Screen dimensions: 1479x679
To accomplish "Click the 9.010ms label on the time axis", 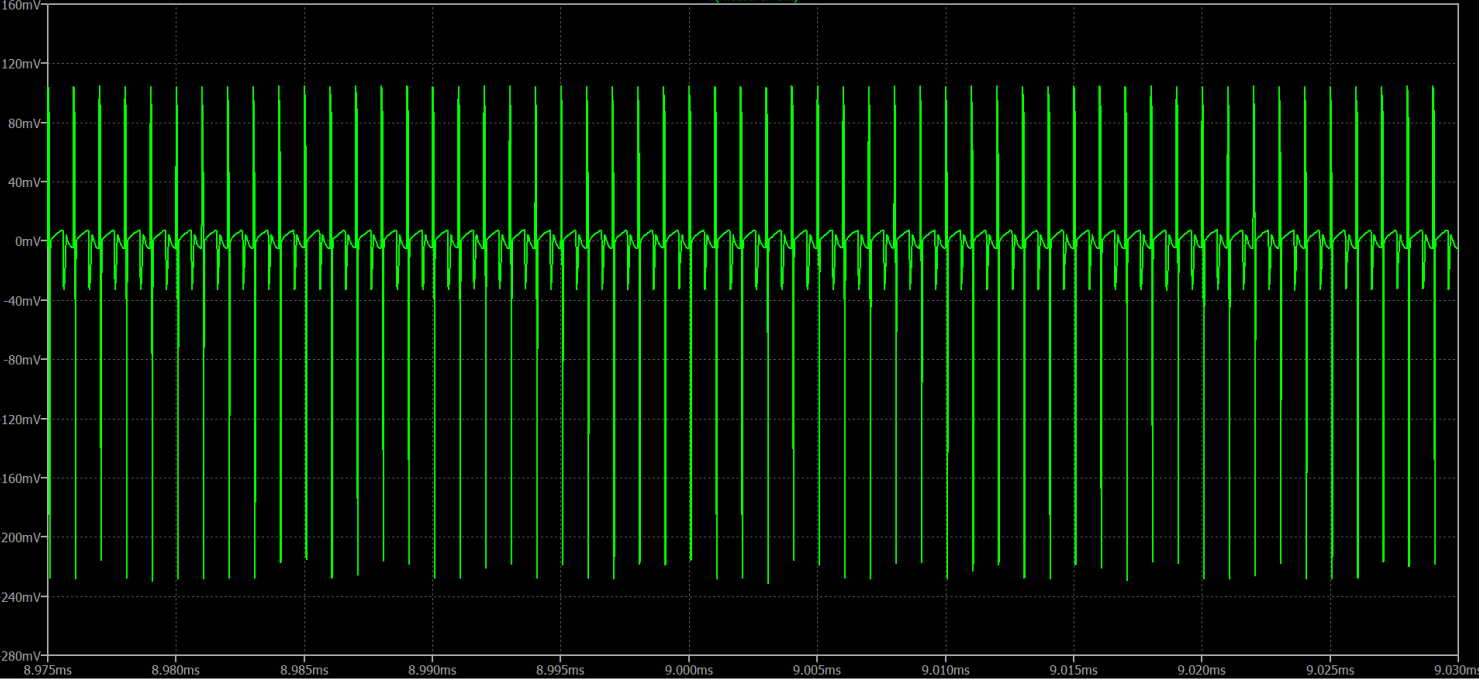I will 945,669.
